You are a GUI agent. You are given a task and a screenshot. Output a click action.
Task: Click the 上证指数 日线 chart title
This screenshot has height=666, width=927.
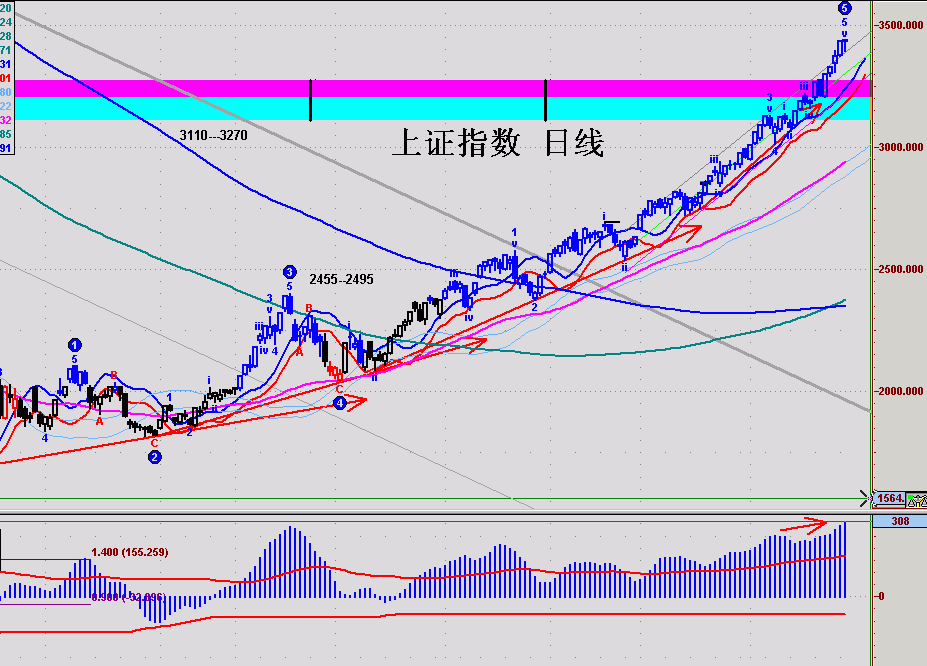(x=498, y=143)
